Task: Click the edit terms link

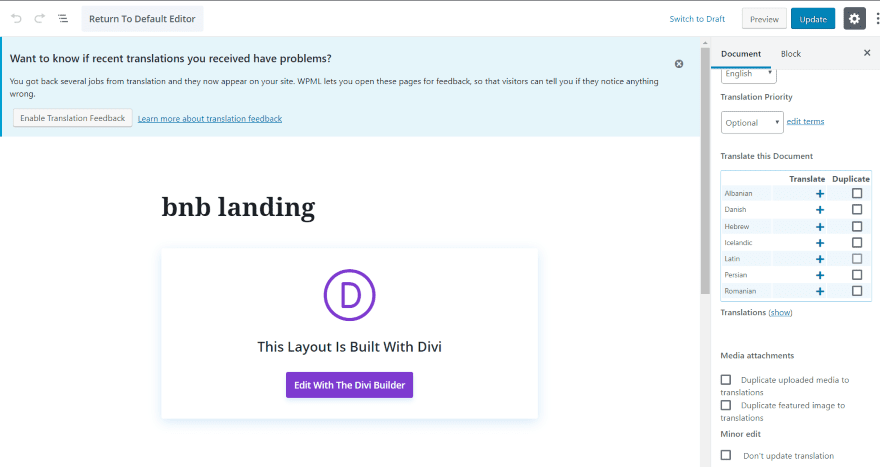Action: click(x=805, y=121)
